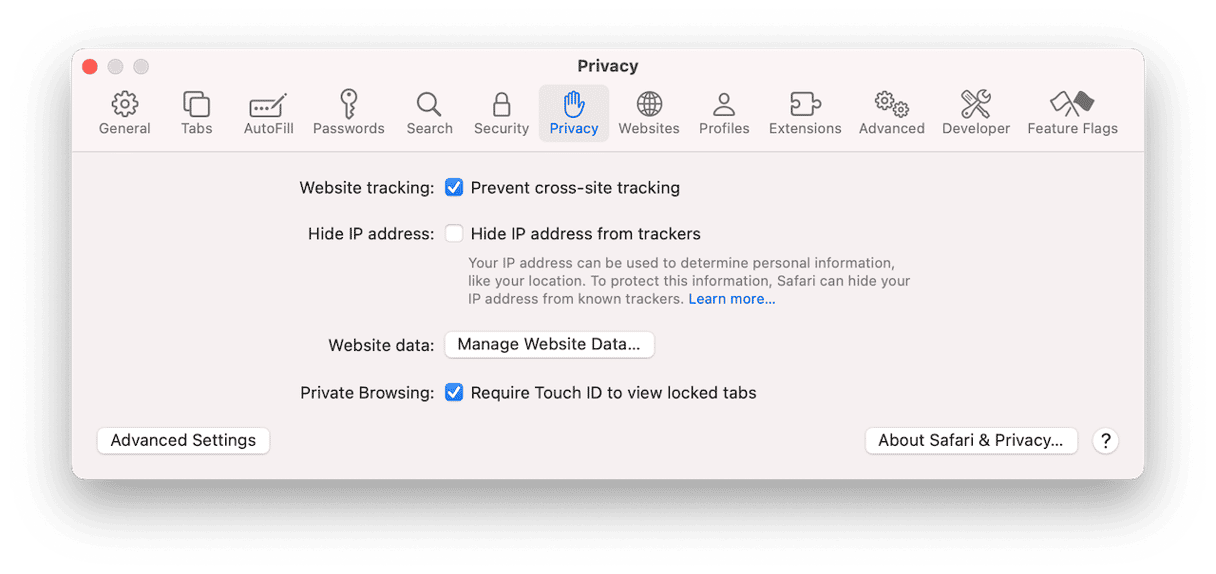Enable Hide IP address from trackers
This screenshot has height=574, width=1216.
454,234
